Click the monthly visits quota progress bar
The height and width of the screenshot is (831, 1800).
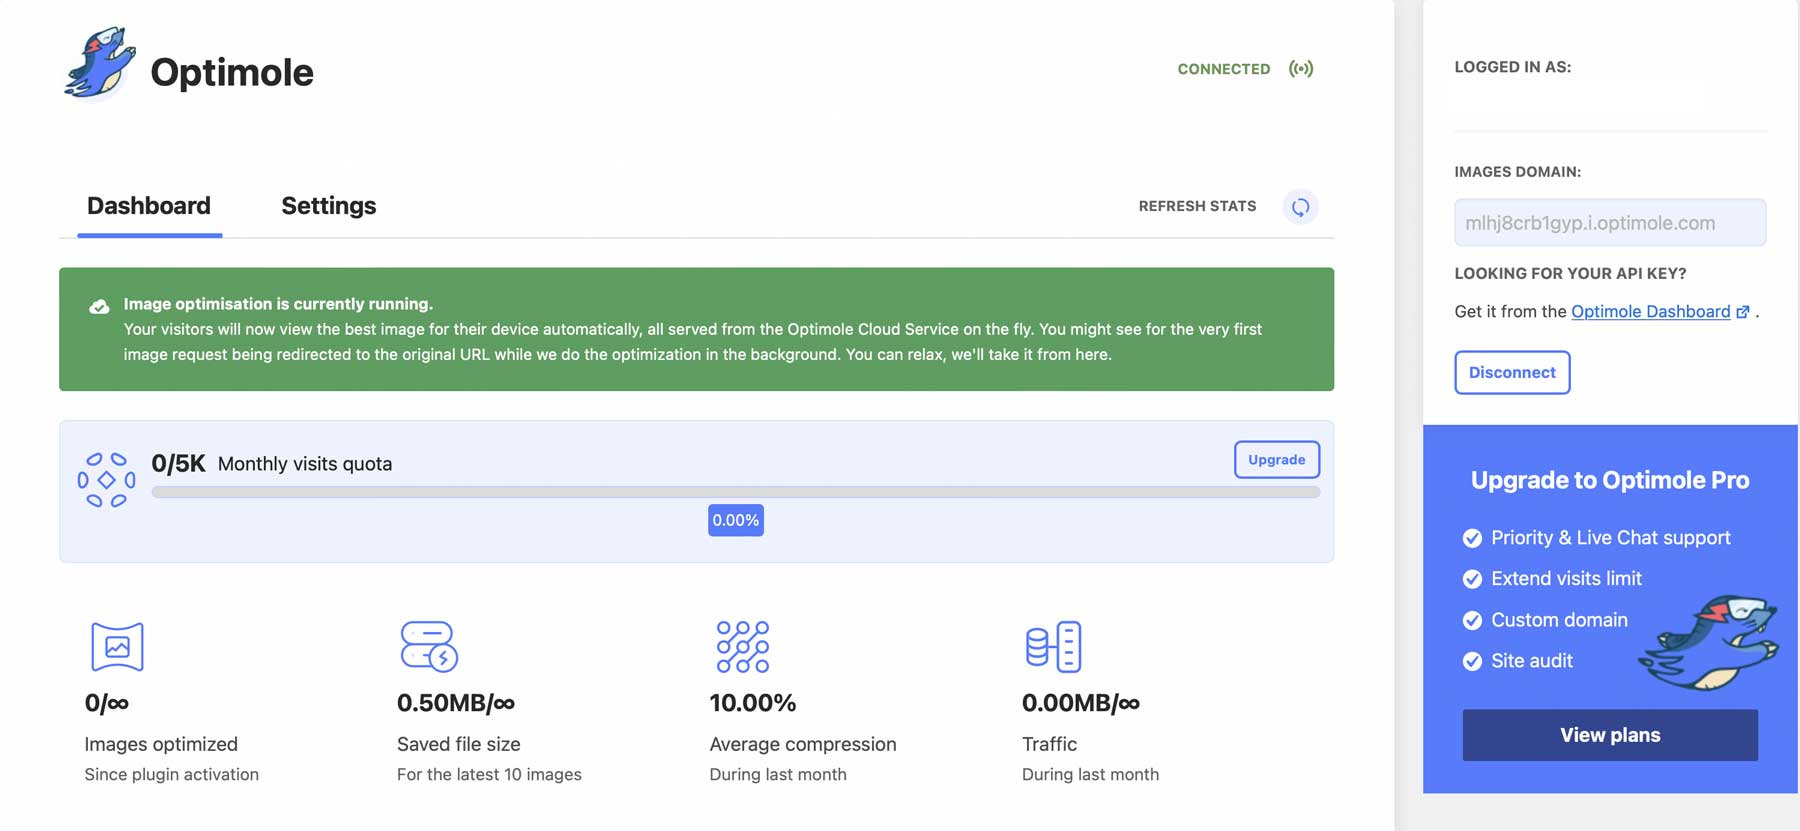736,492
